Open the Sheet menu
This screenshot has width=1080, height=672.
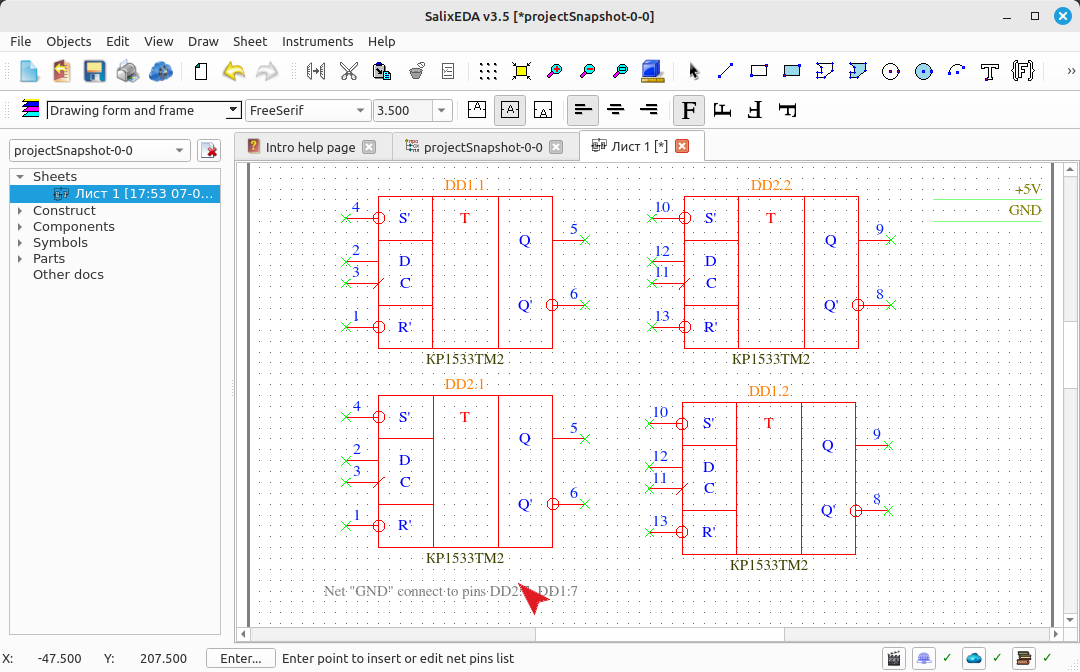249,41
